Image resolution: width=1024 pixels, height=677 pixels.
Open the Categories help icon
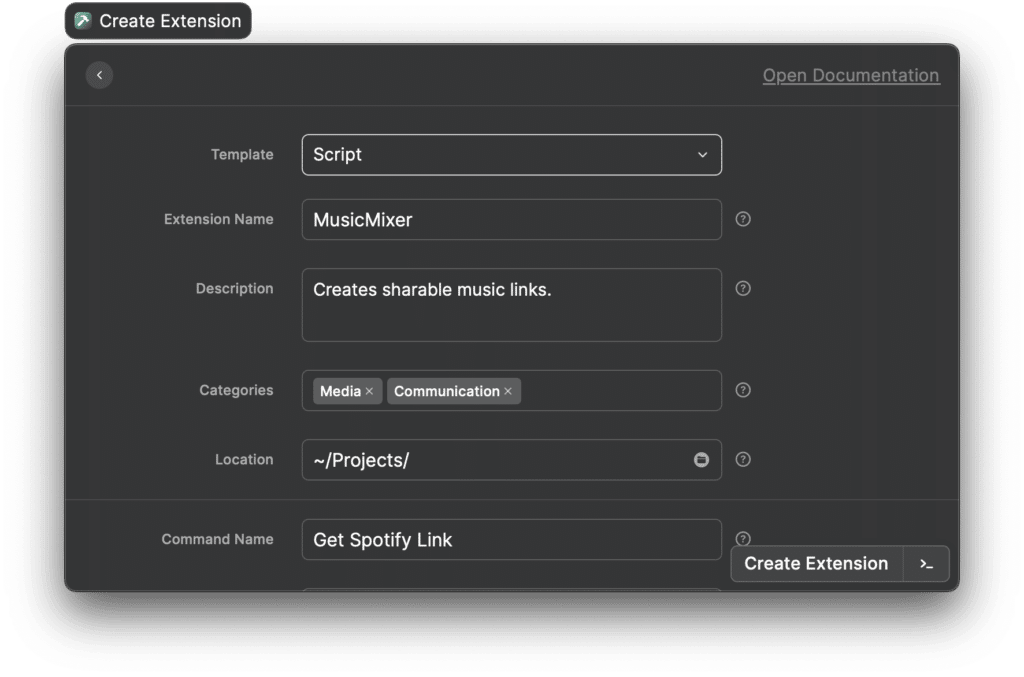(x=743, y=390)
